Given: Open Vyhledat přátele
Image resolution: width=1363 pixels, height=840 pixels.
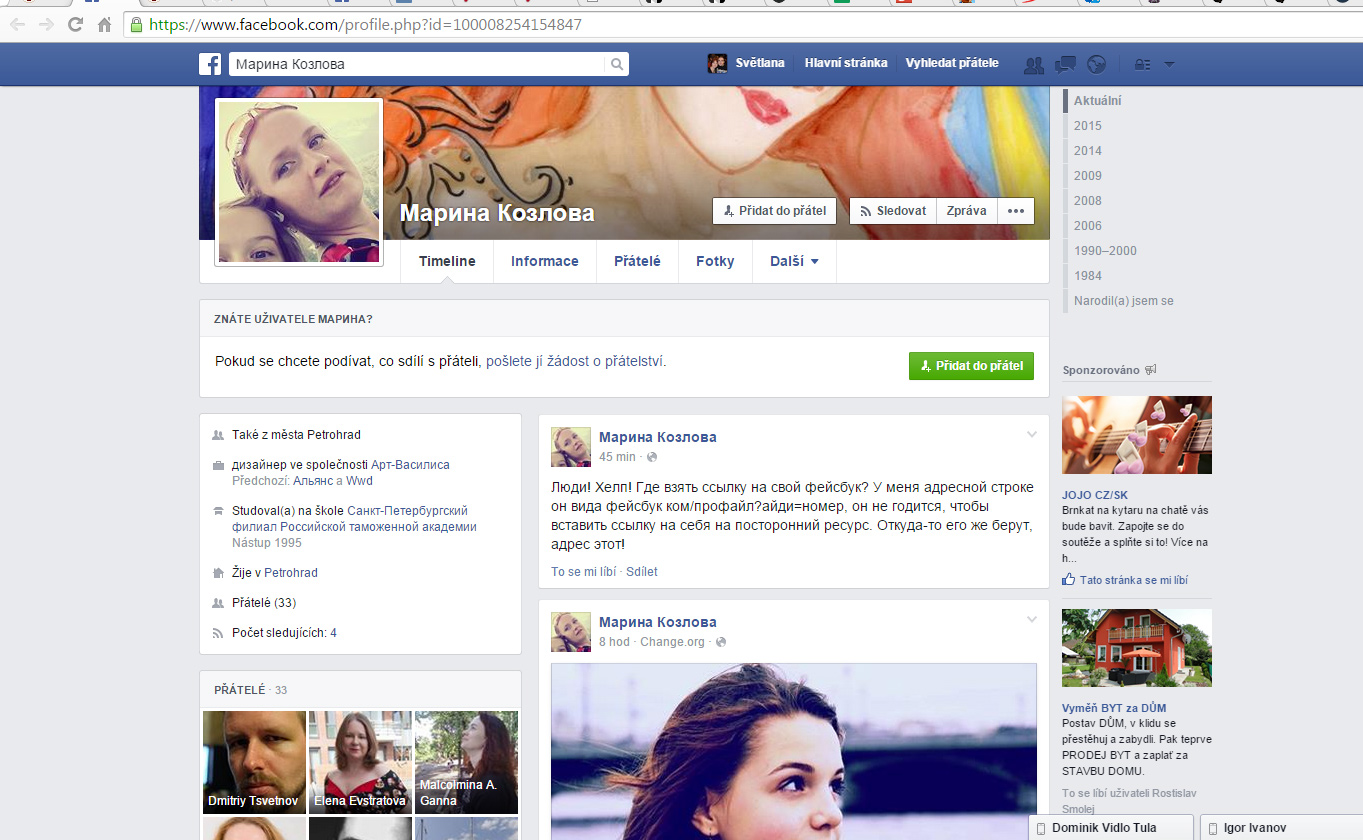Looking at the screenshot, I should 952,63.
